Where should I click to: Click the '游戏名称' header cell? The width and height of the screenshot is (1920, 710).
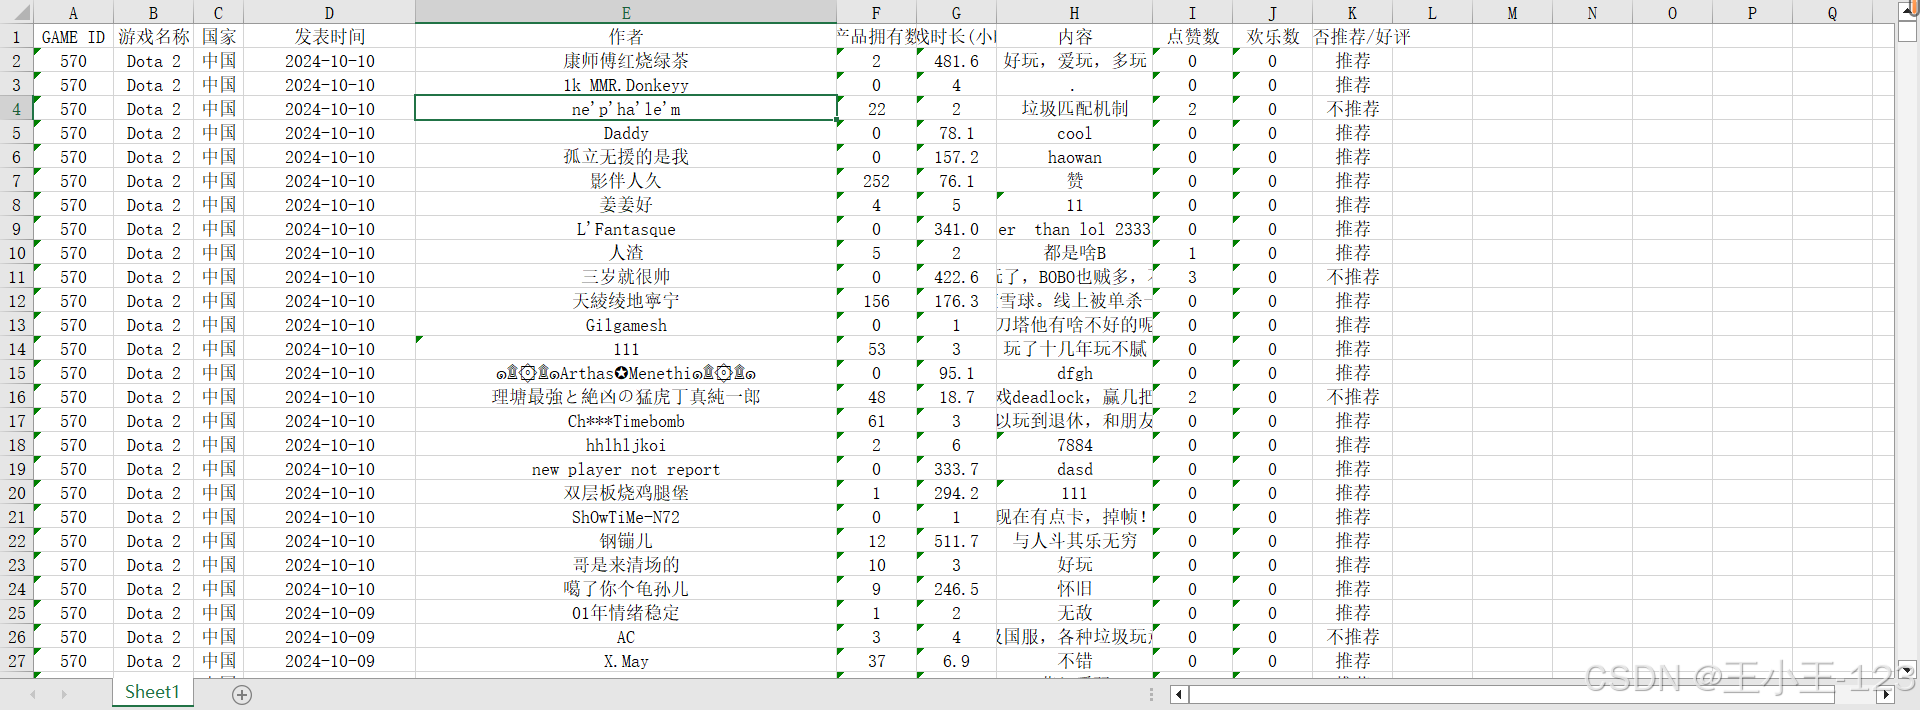[153, 37]
